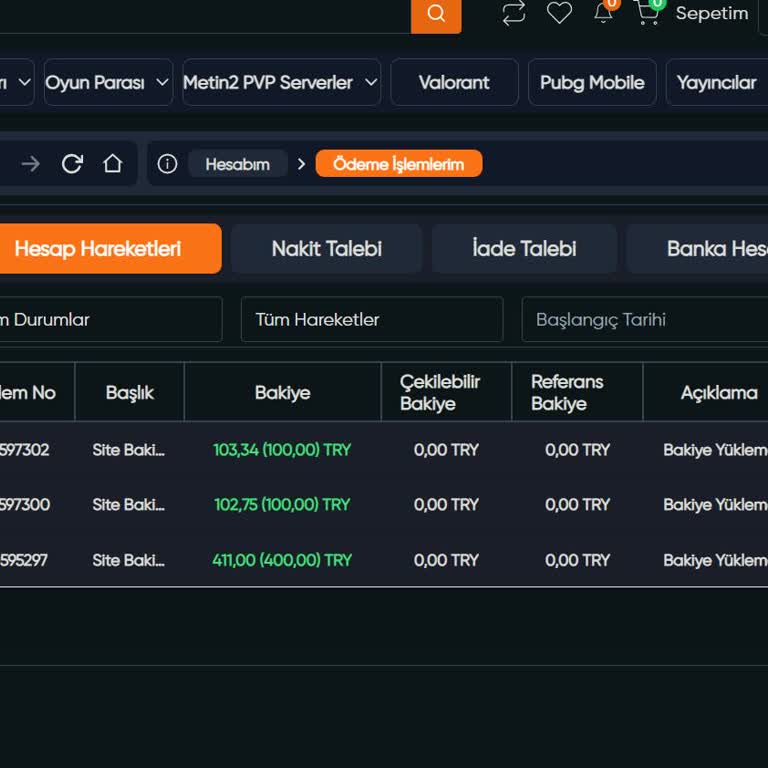Screen dimensions: 768x768
Task: Open the Tüm Hareketler filter dropdown
Action: [371, 320]
